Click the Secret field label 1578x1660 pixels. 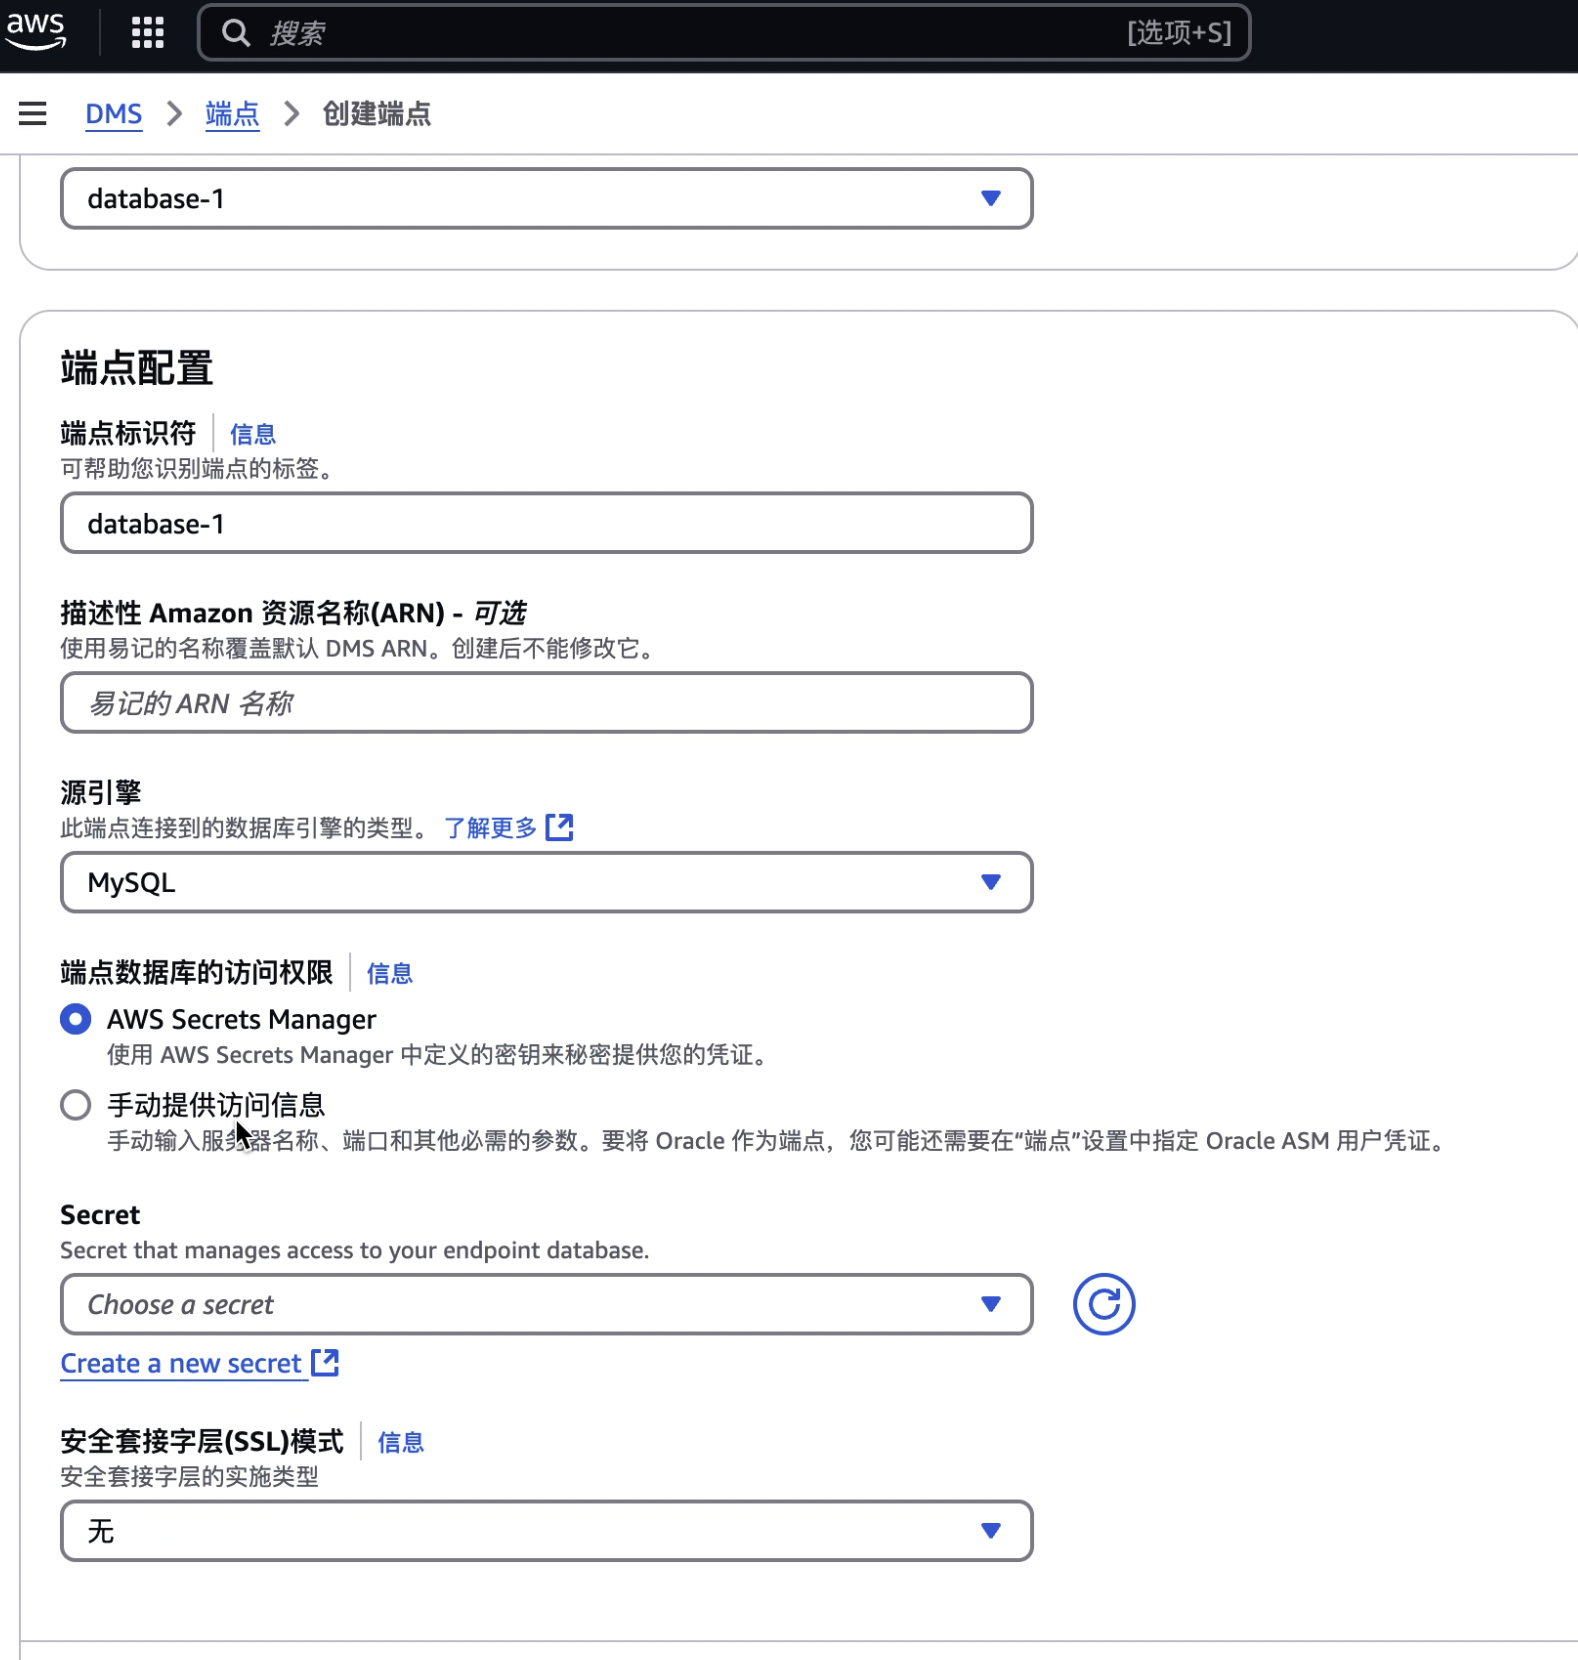[100, 1215]
